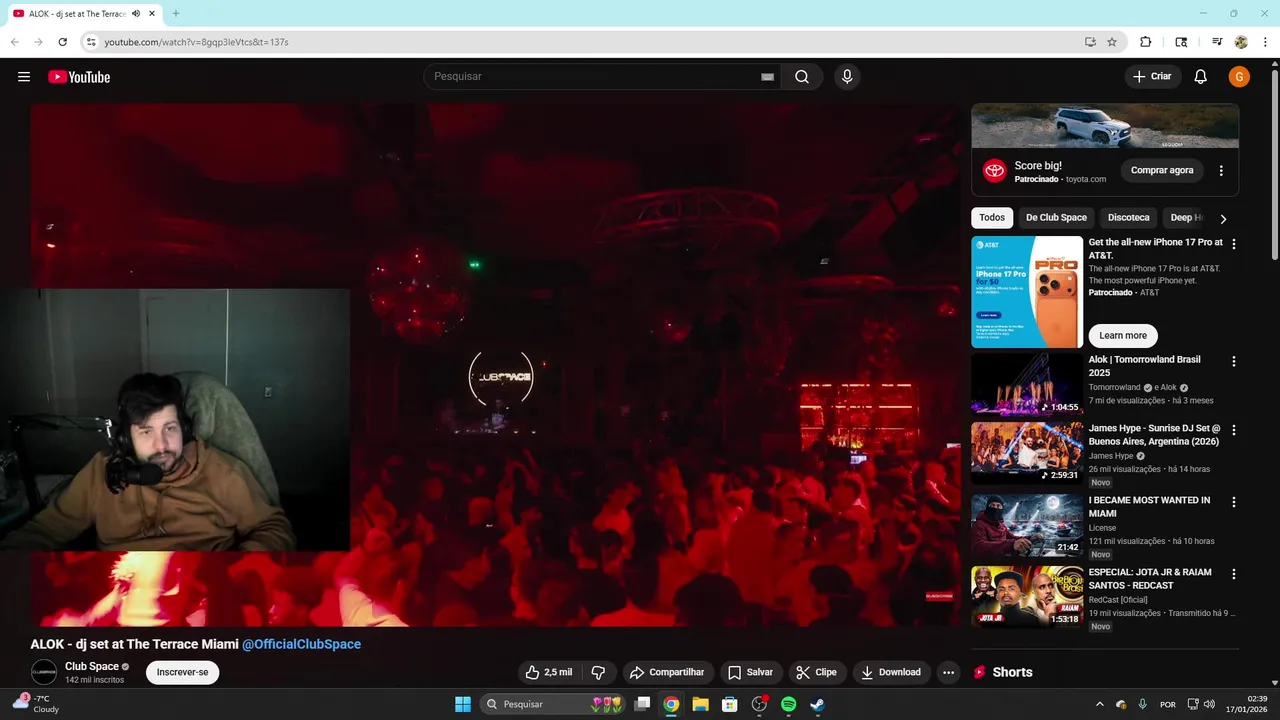The image size is (1280, 720).
Task: Select the Discoteca filter chip
Action: [1129, 217]
